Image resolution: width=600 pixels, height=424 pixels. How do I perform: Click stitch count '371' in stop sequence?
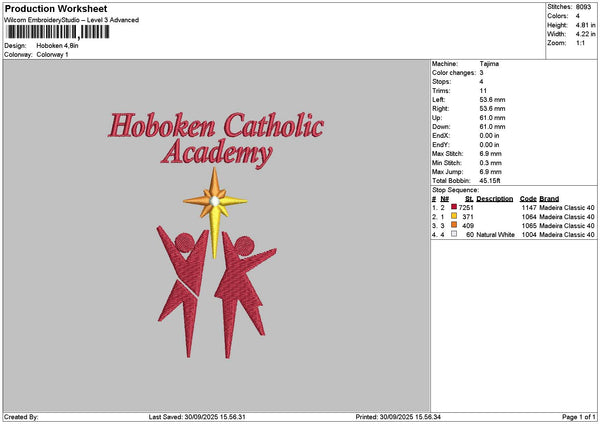coord(468,217)
